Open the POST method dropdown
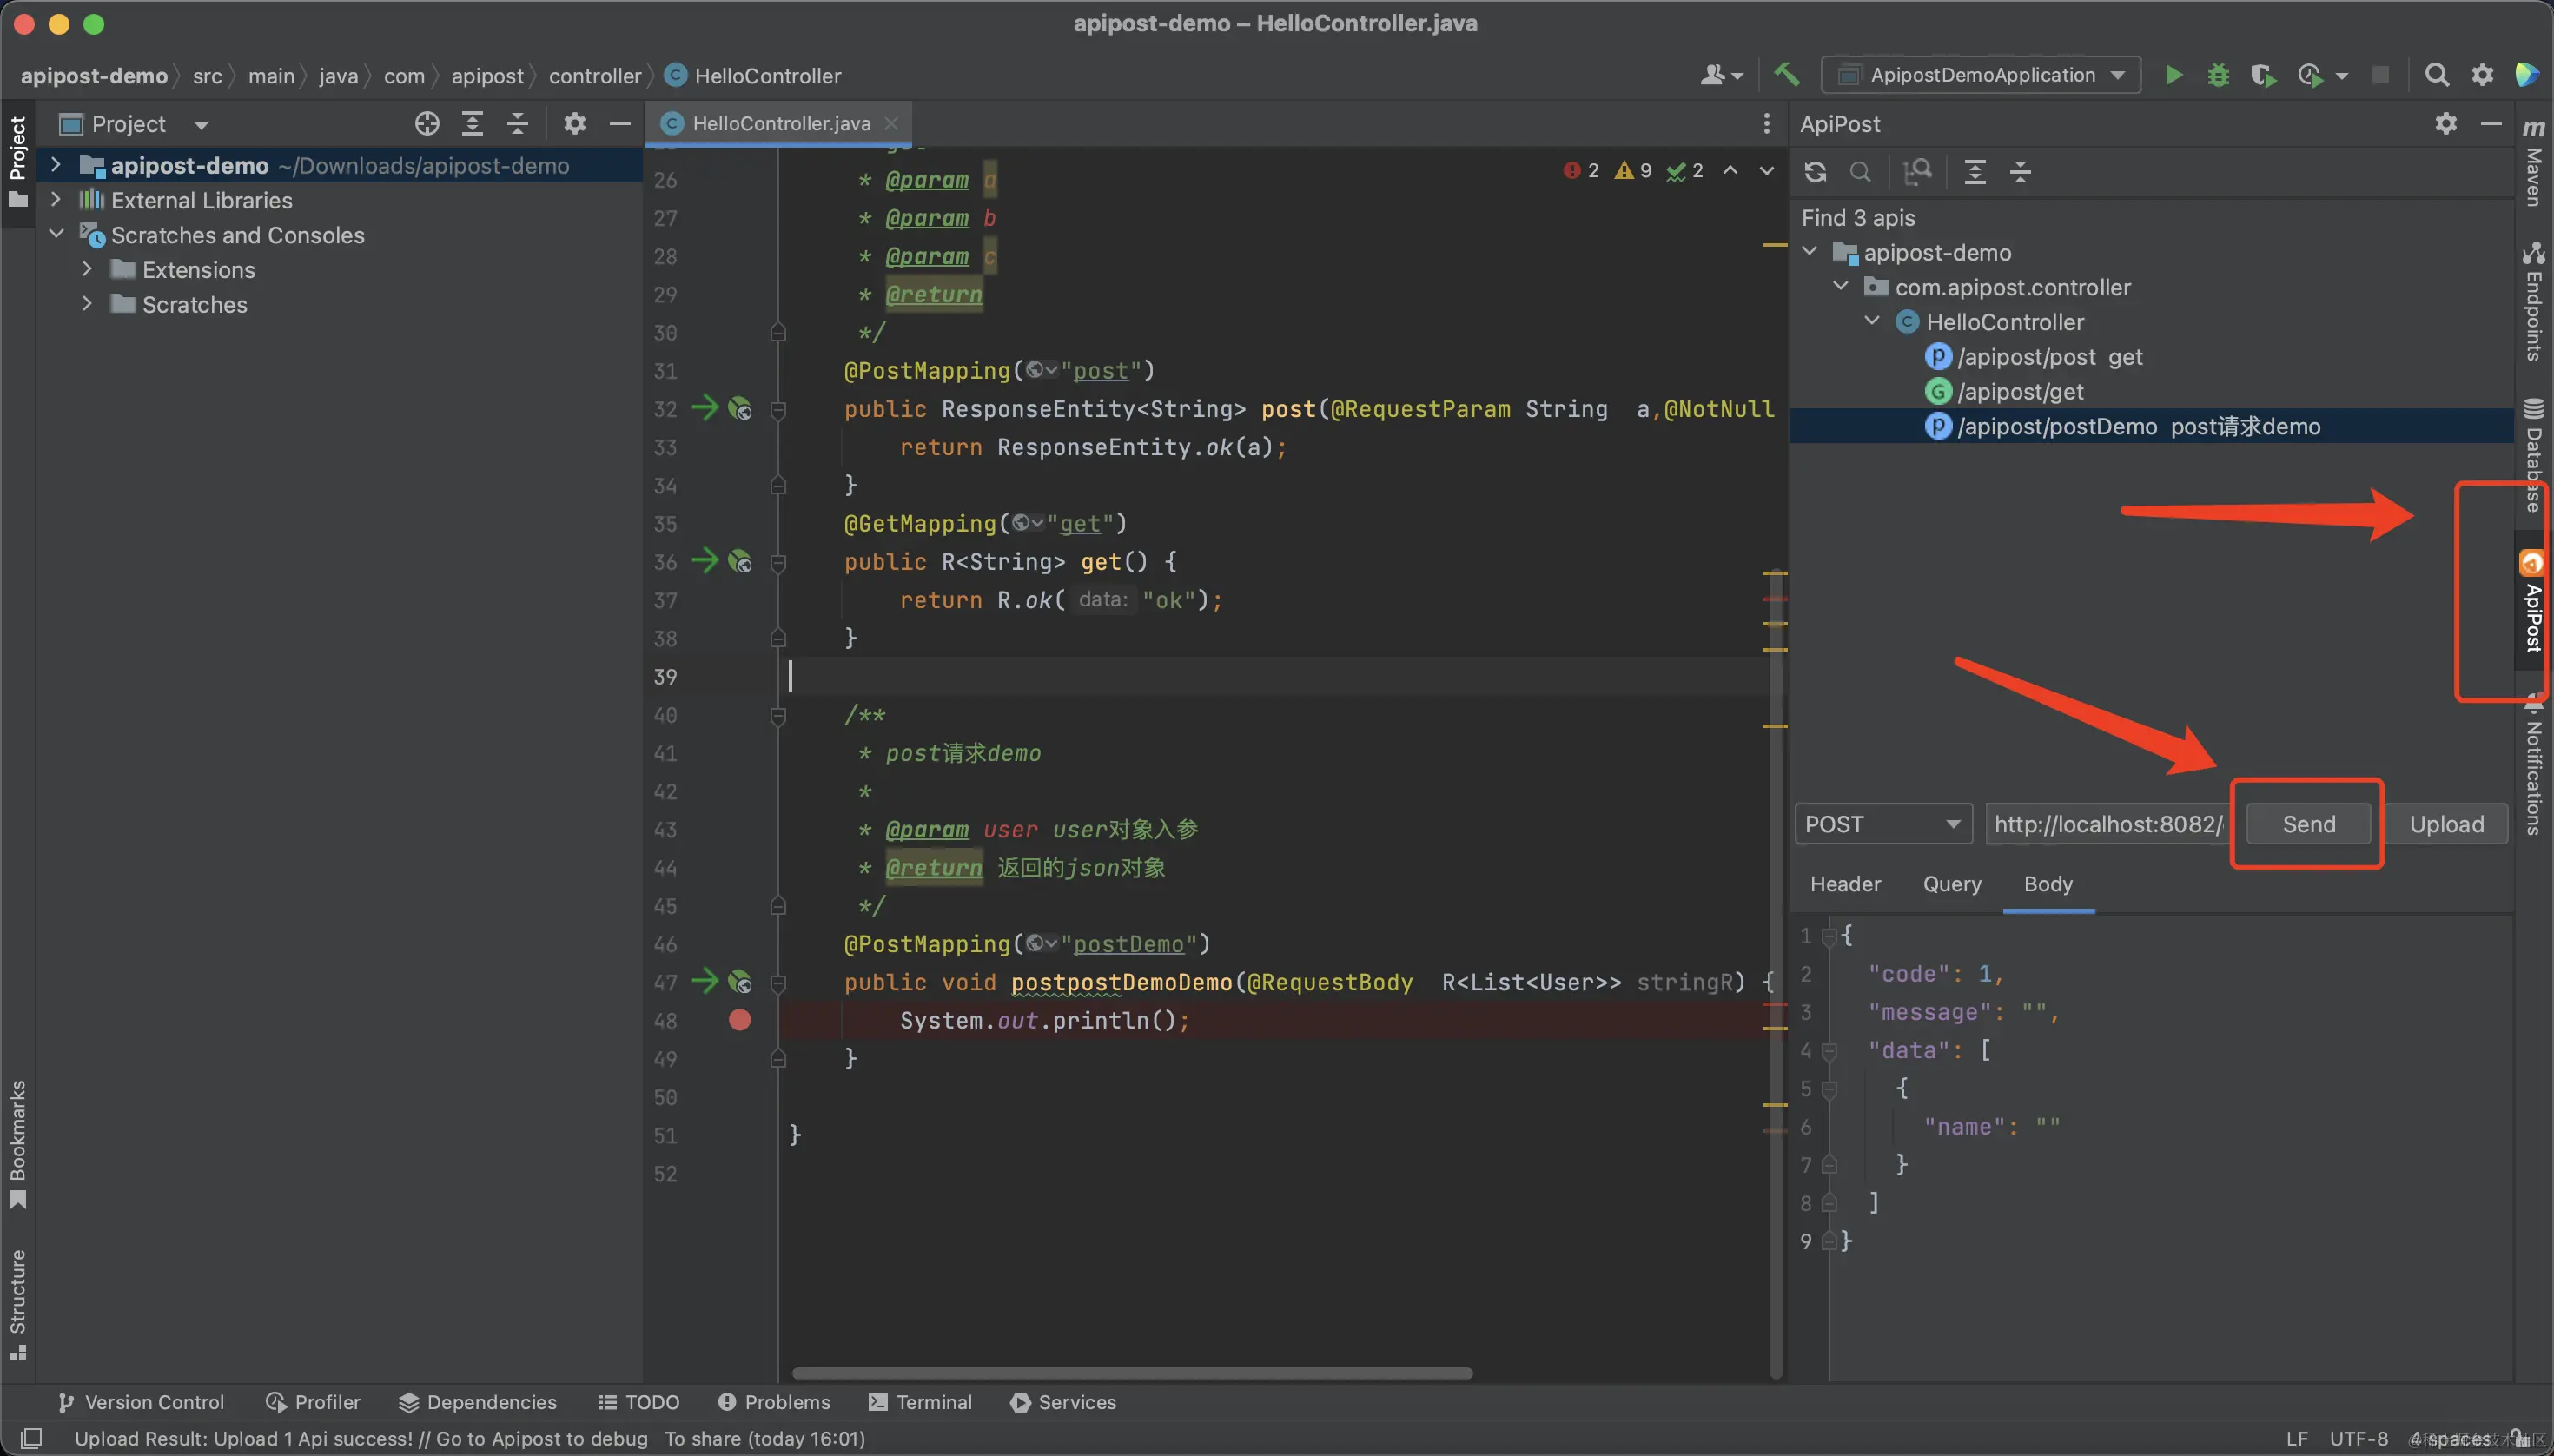2554x1456 pixels. click(x=1882, y=824)
